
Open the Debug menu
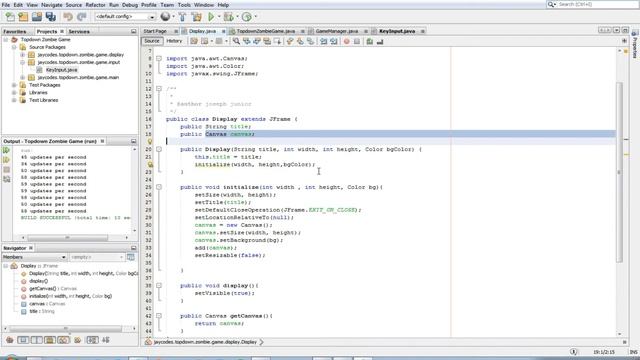(x=130, y=5)
